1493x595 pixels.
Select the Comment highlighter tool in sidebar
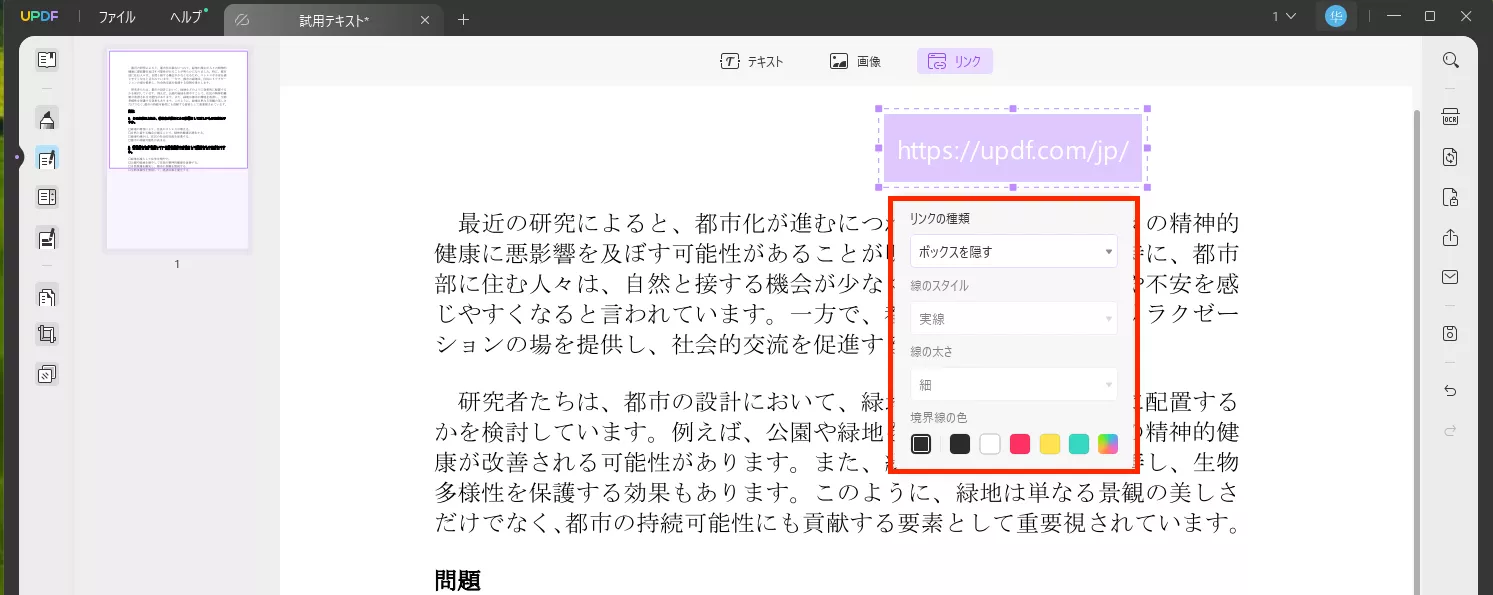pos(46,120)
